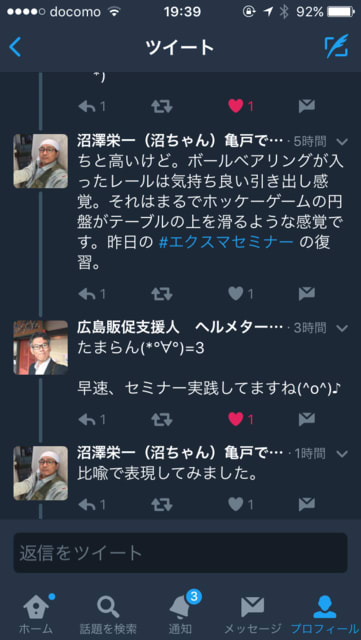Image resolution: width=361 pixels, height=640 pixels.
Task: Tap the 返信をツイート reply field
Action: [180, 553]
